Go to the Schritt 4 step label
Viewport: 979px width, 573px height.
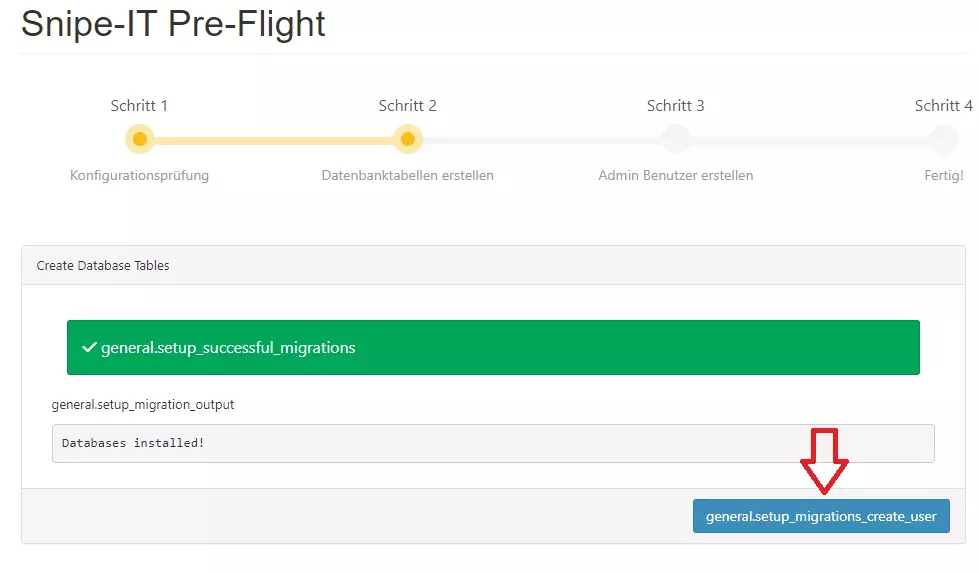tap(943, 106)
